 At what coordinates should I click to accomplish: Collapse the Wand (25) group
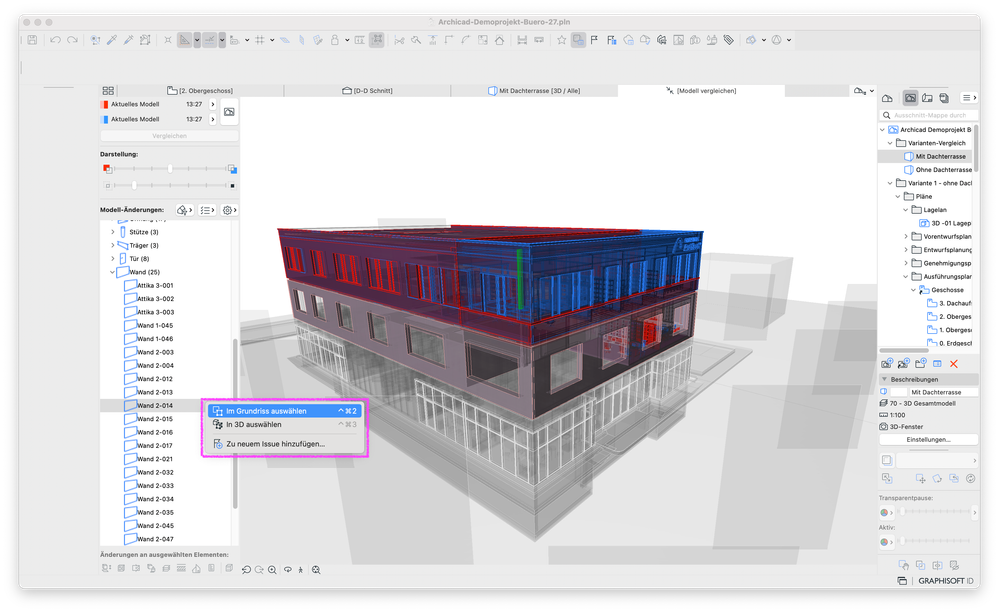point(113,272)
